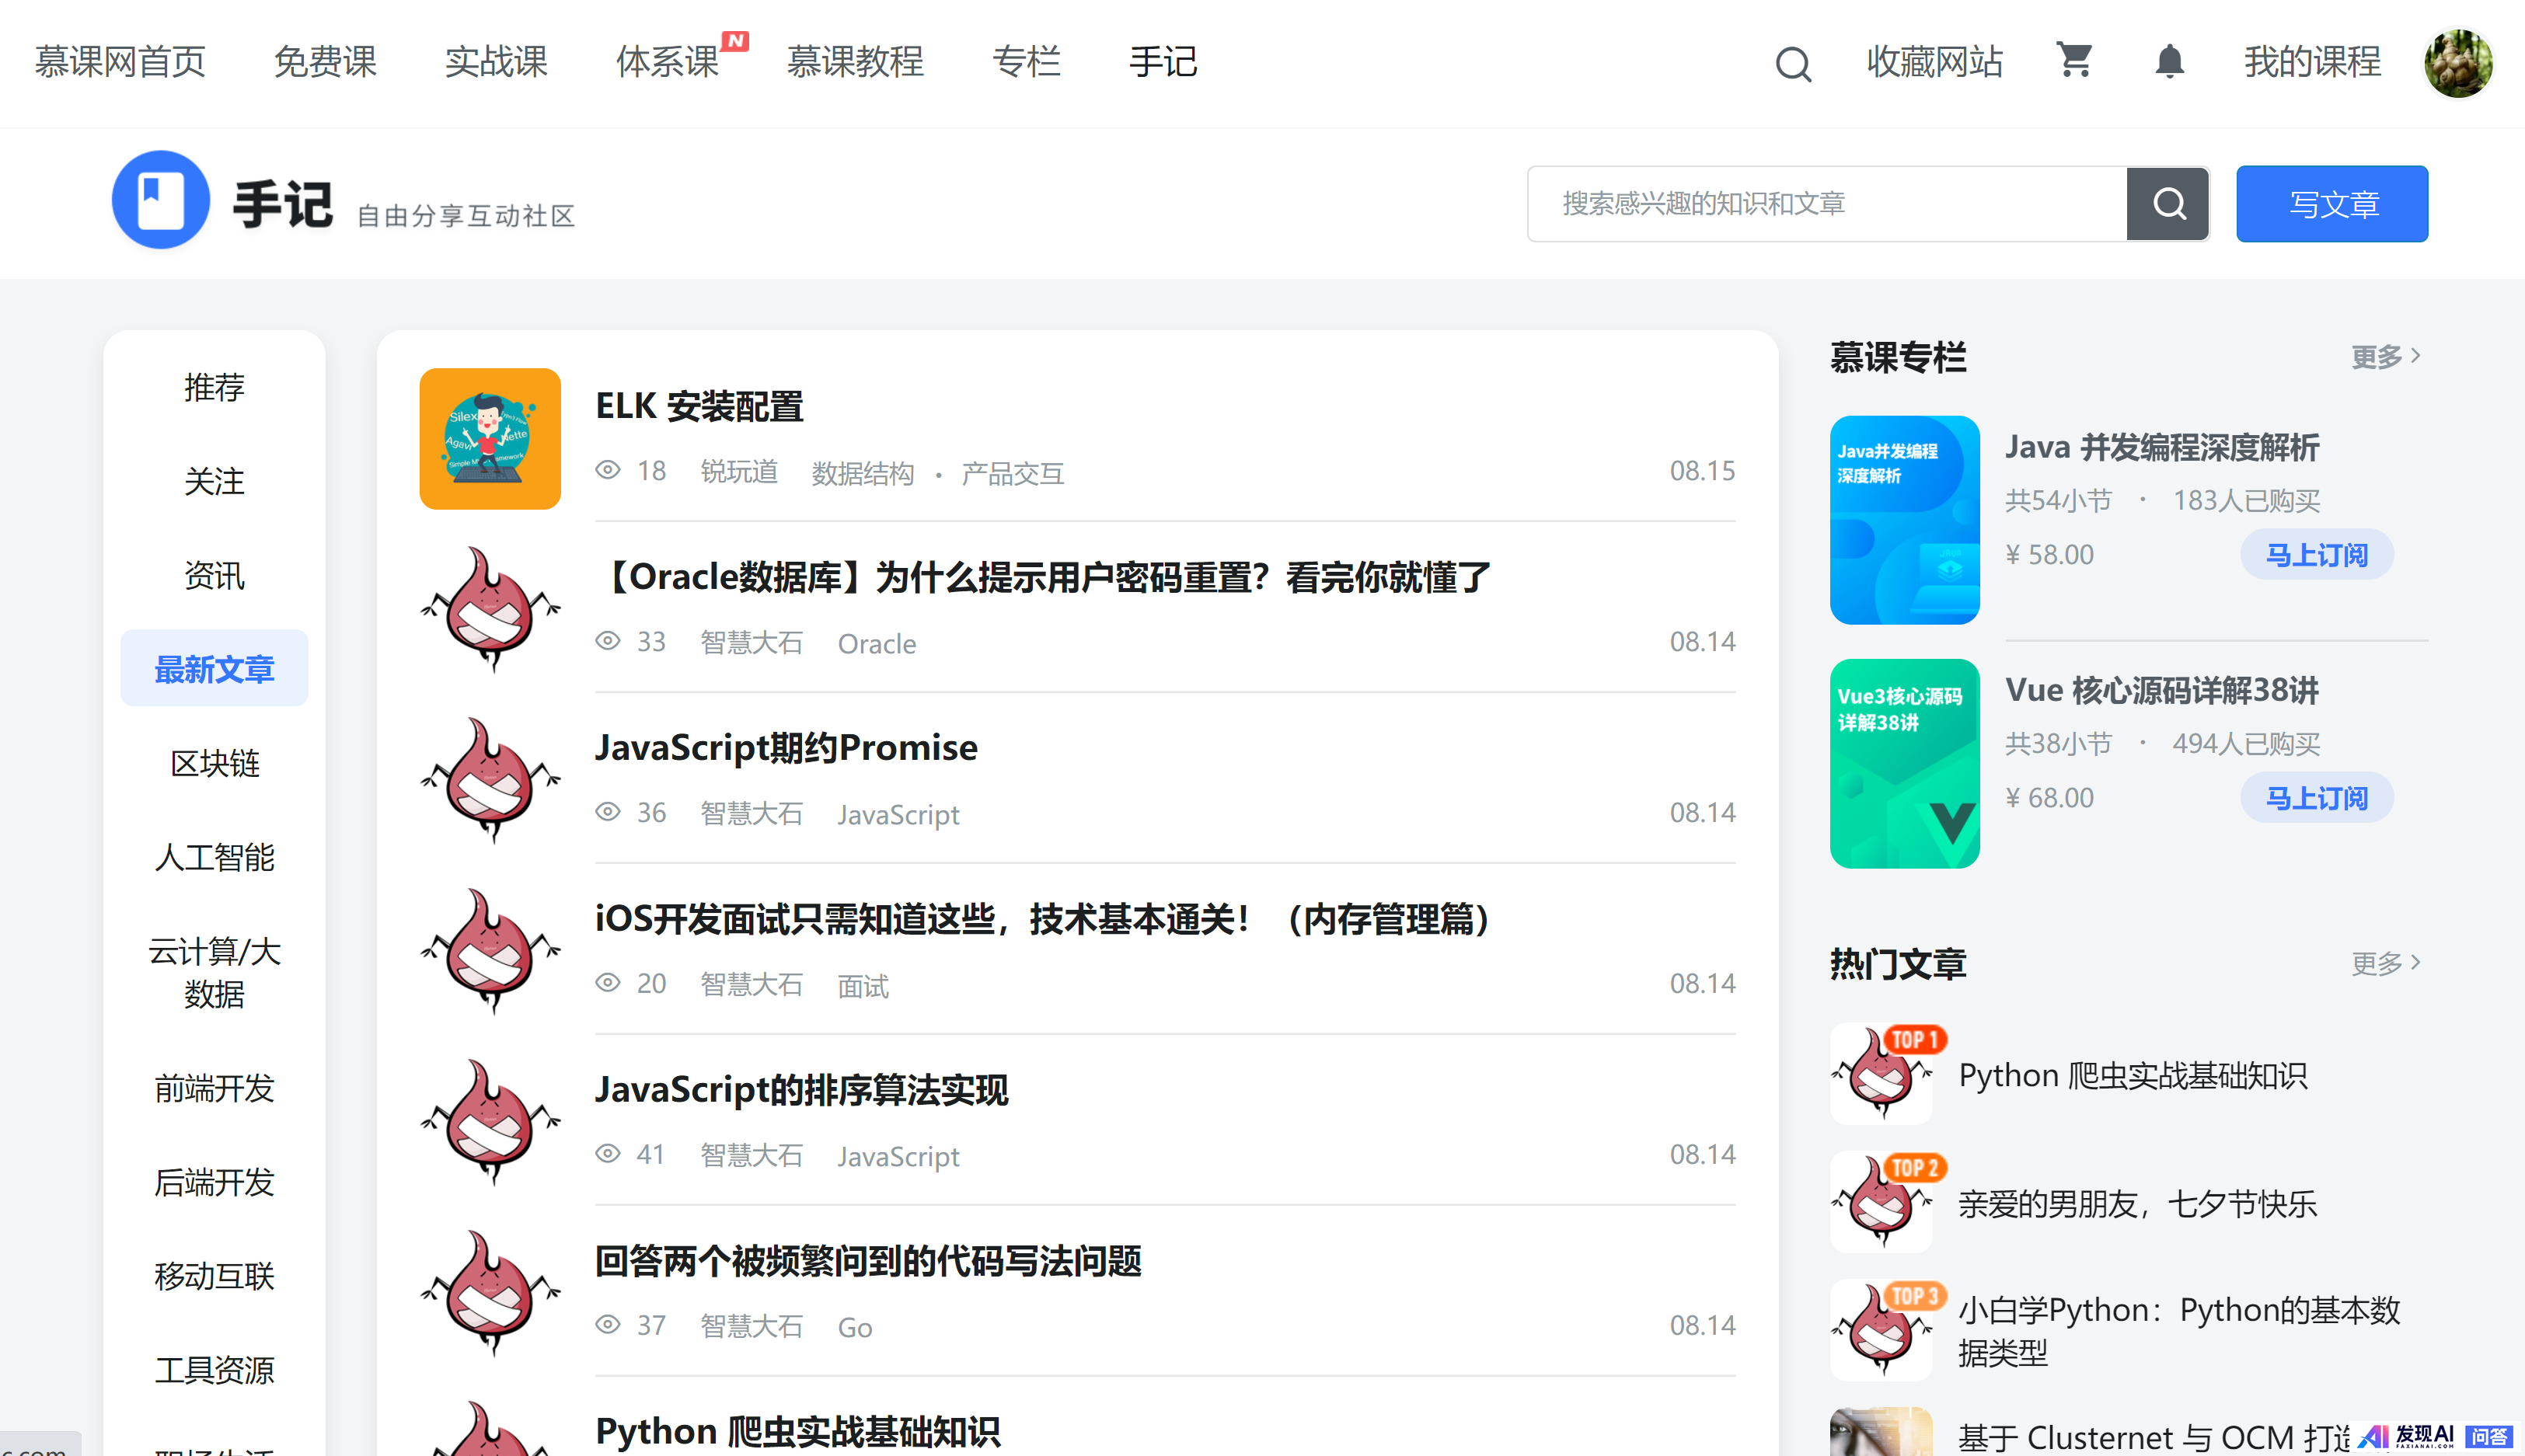Select 工具资源 category in sidebar
The height and width of the screenshot is (1456, 2525).
click(214, 1370)
